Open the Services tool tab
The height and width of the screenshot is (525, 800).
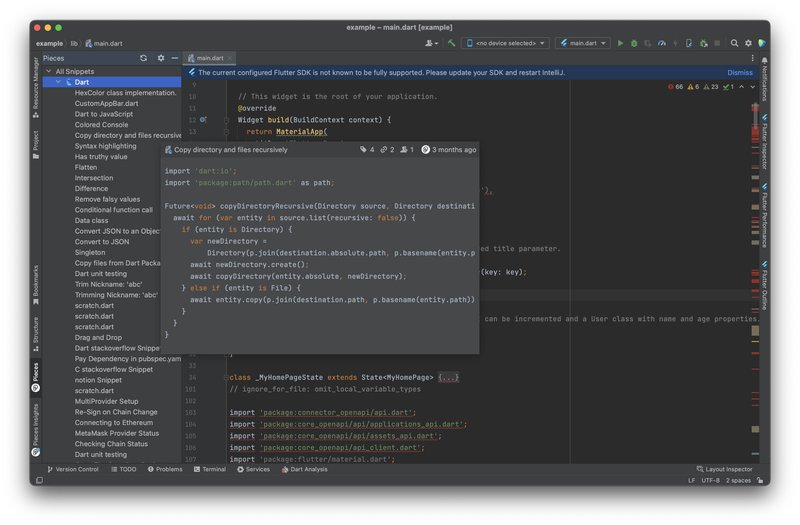tap(254, 469)
